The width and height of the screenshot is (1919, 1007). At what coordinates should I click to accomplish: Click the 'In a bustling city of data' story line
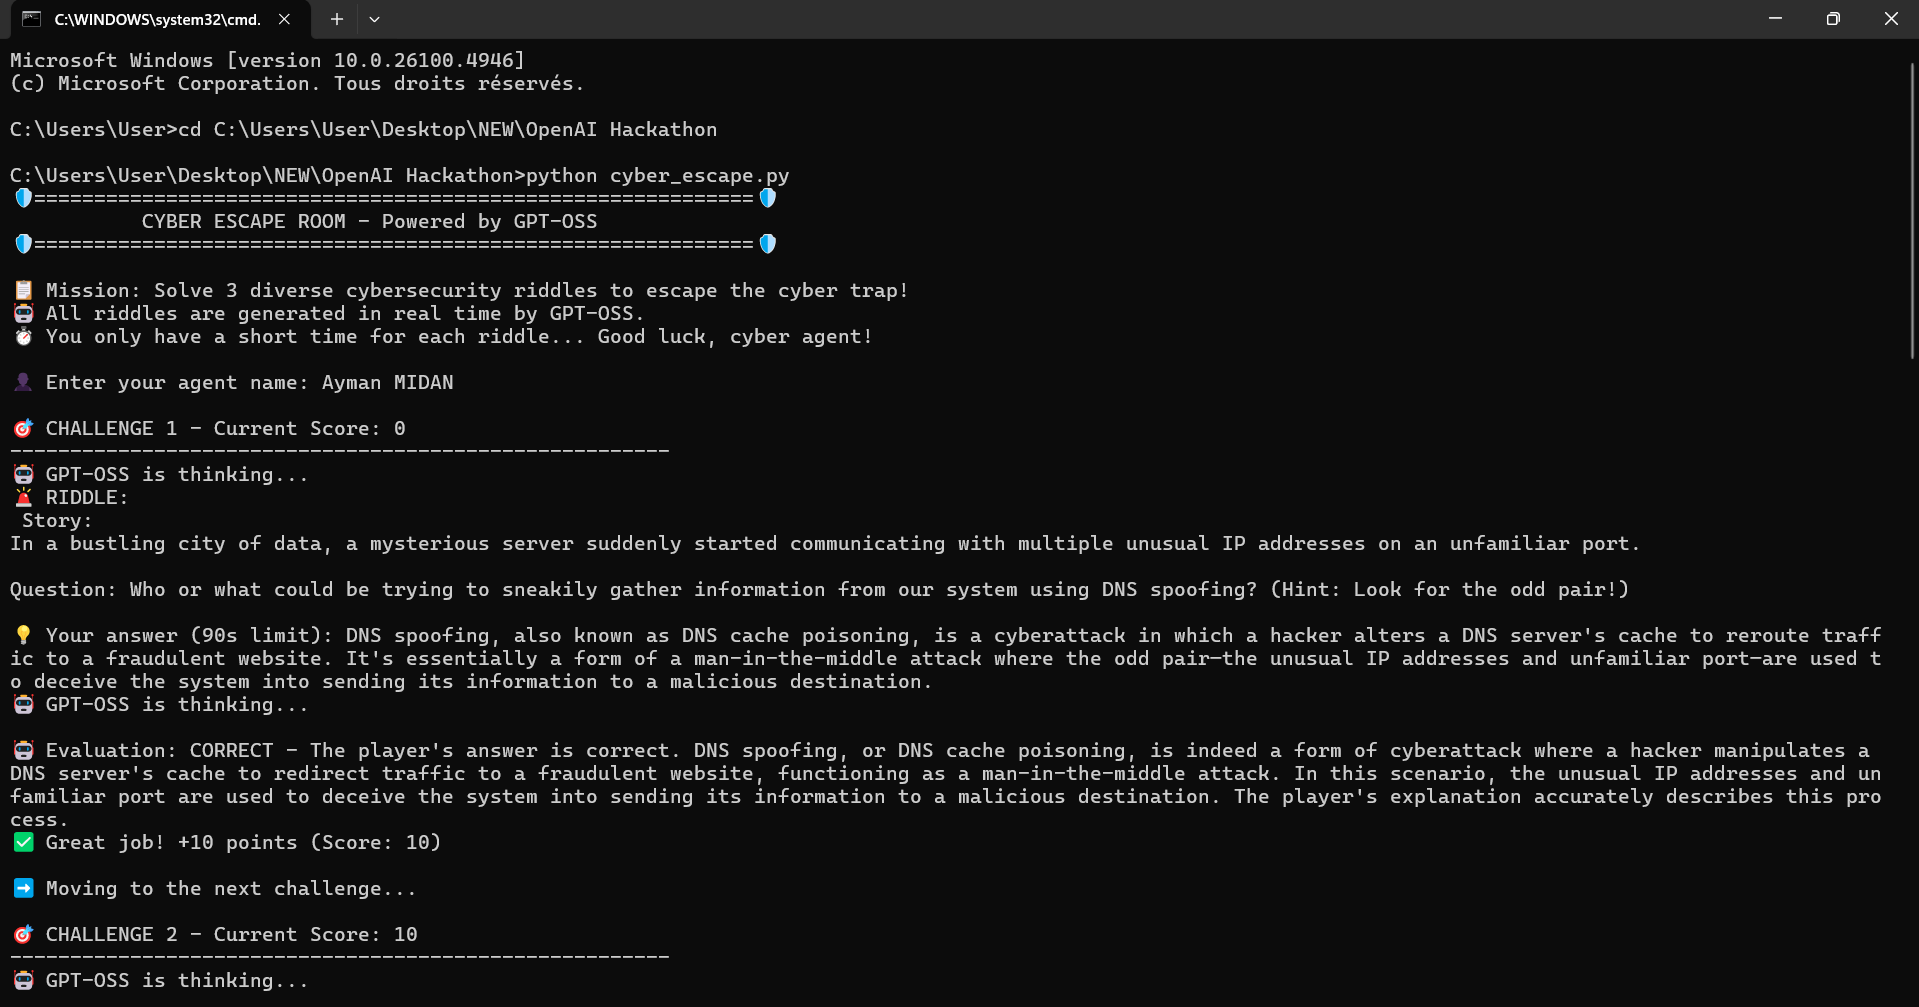(x=825, y=544)
